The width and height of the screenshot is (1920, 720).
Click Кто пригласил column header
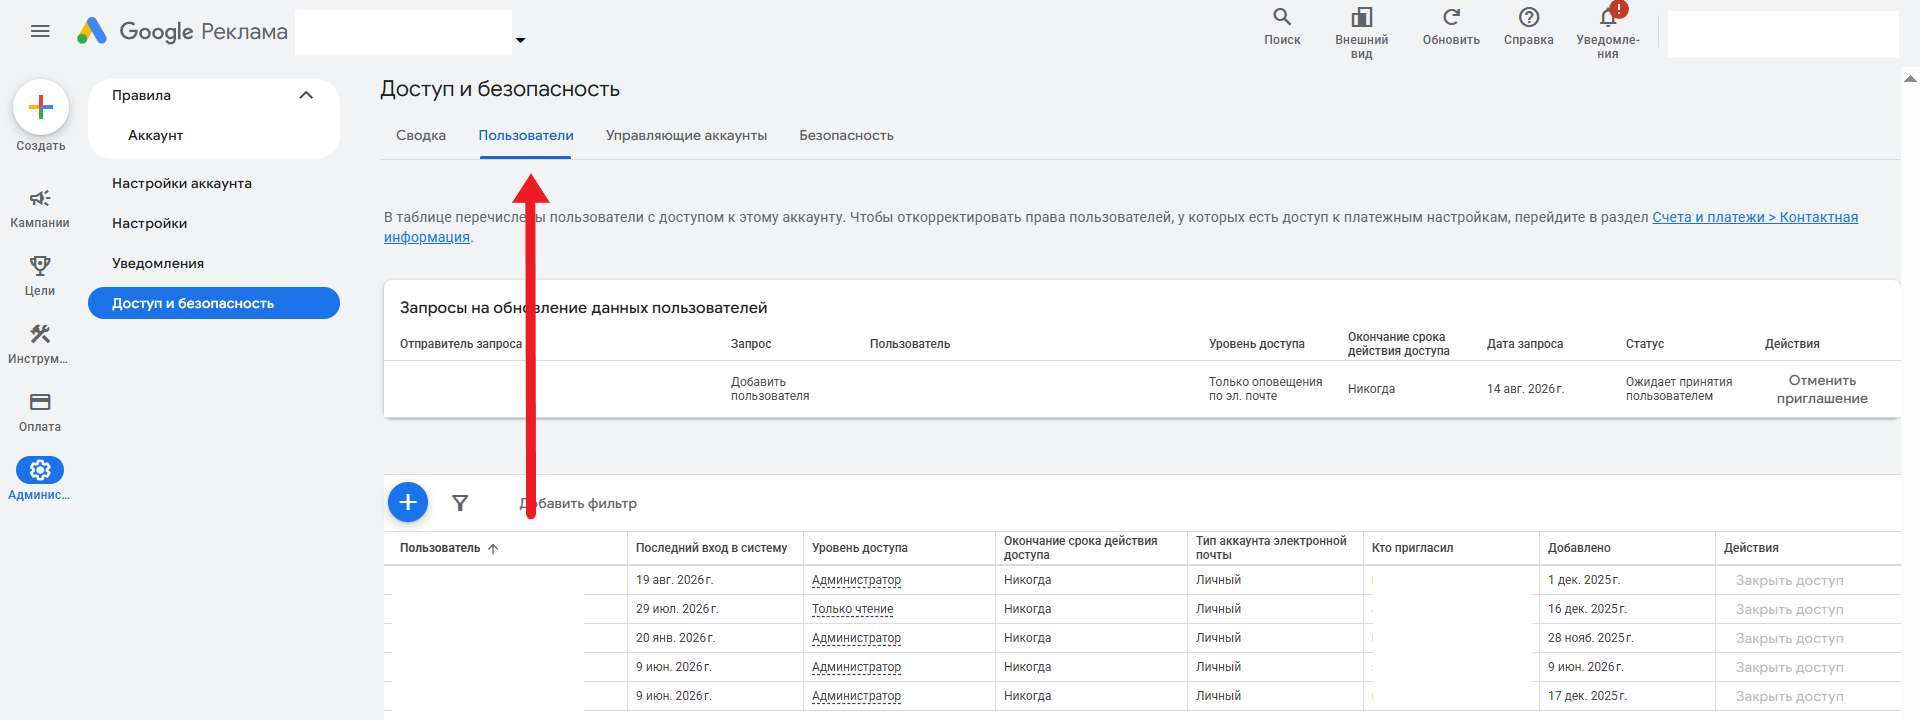point(1412,548)
